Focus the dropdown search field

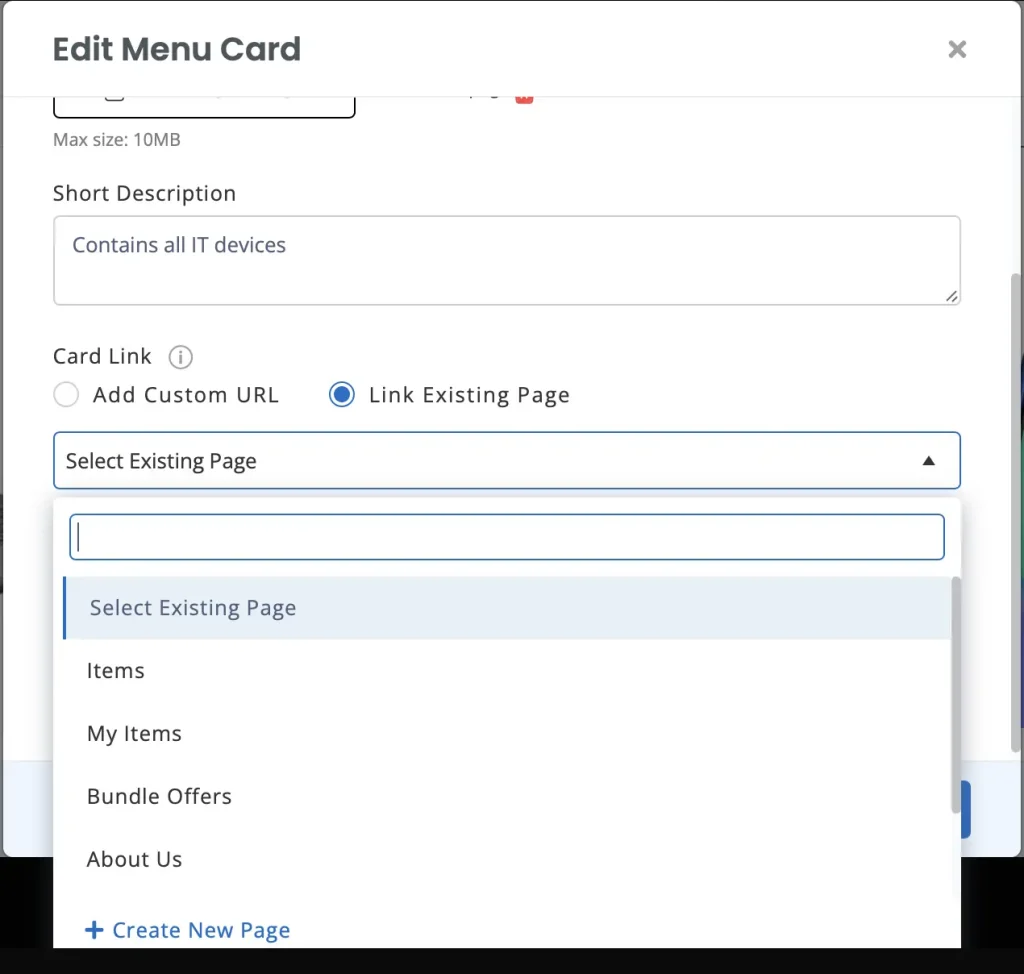[x=507, y=537]
